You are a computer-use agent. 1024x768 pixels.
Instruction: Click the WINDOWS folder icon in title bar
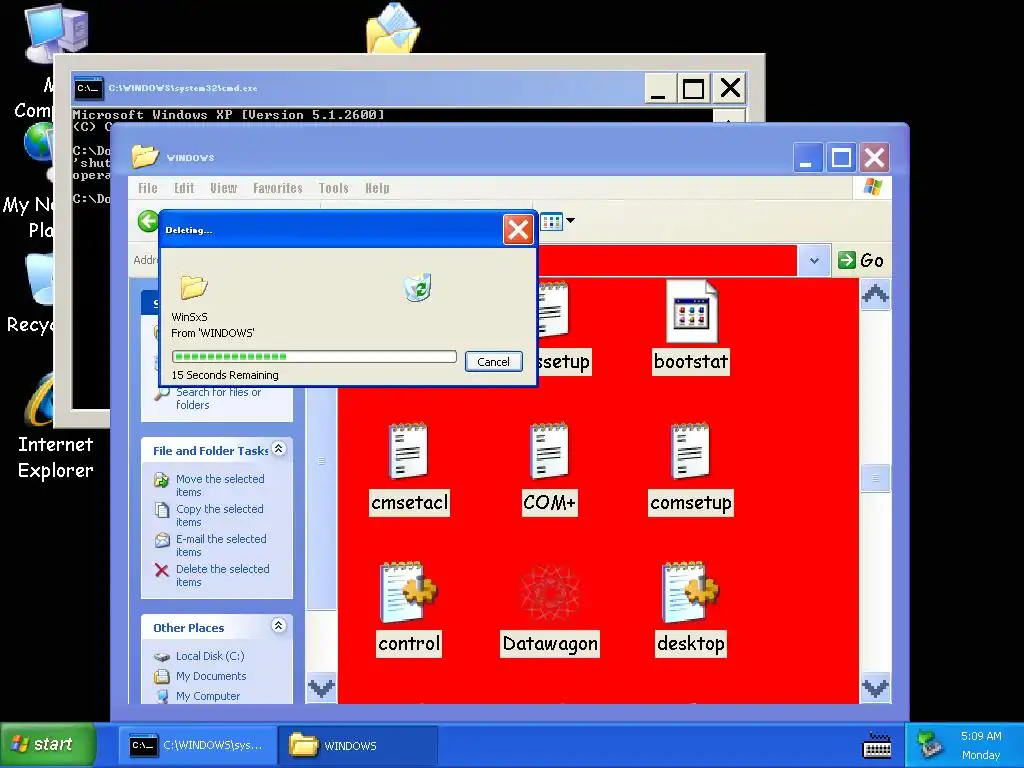[x=145, y=157]
